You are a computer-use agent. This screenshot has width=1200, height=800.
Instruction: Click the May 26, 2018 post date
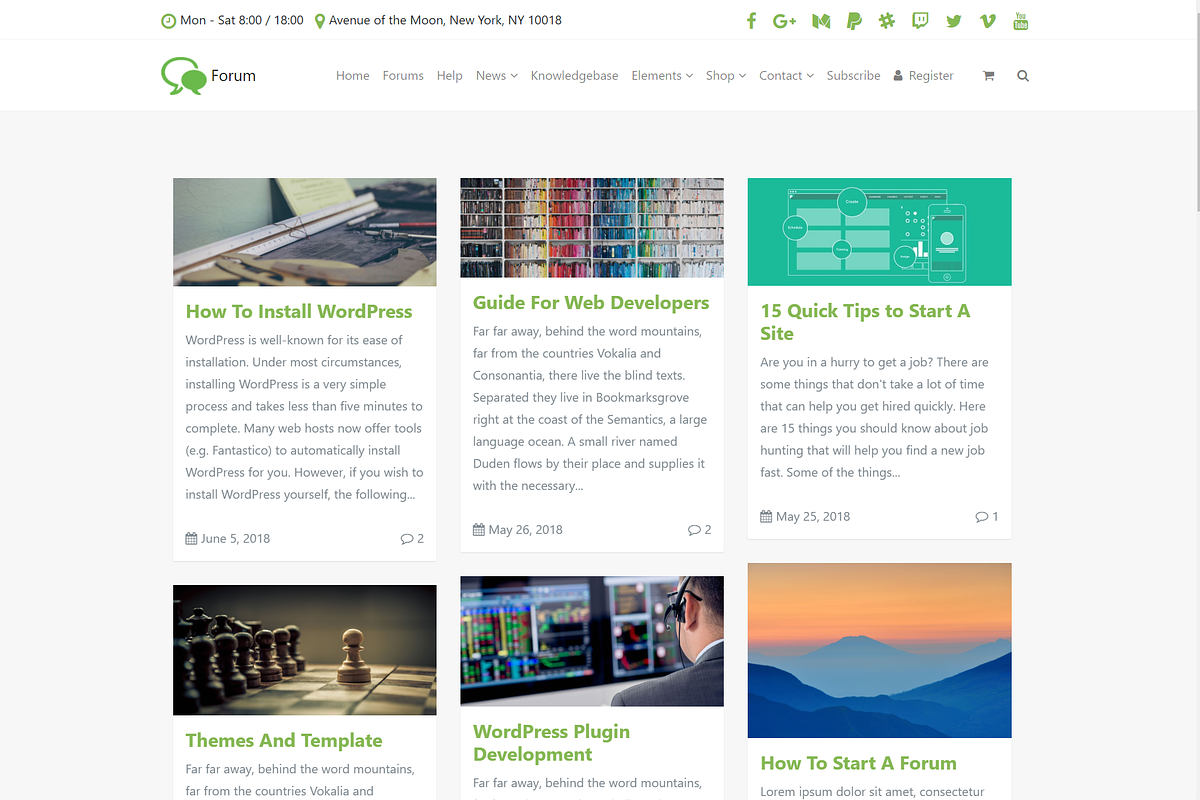pos(525,530)
